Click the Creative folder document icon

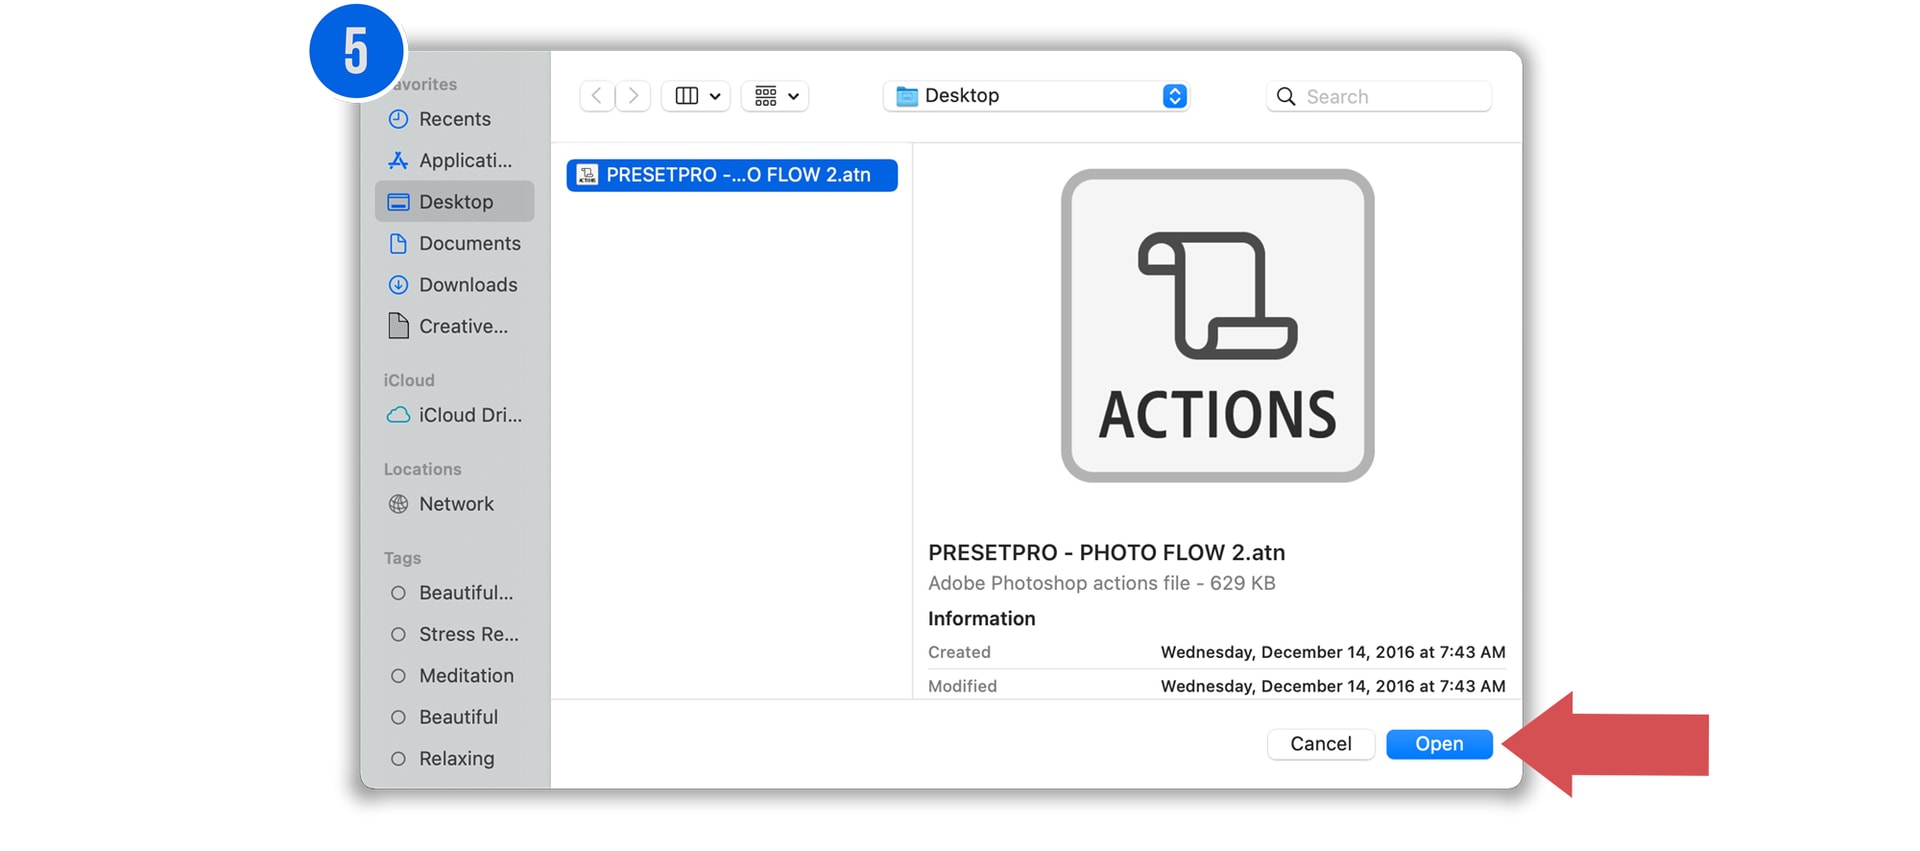pyautogui.click(x=398, y=326)
